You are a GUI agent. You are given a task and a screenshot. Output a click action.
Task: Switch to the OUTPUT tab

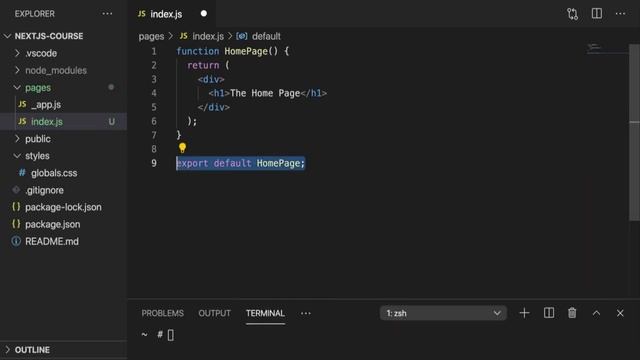[214, 313]
